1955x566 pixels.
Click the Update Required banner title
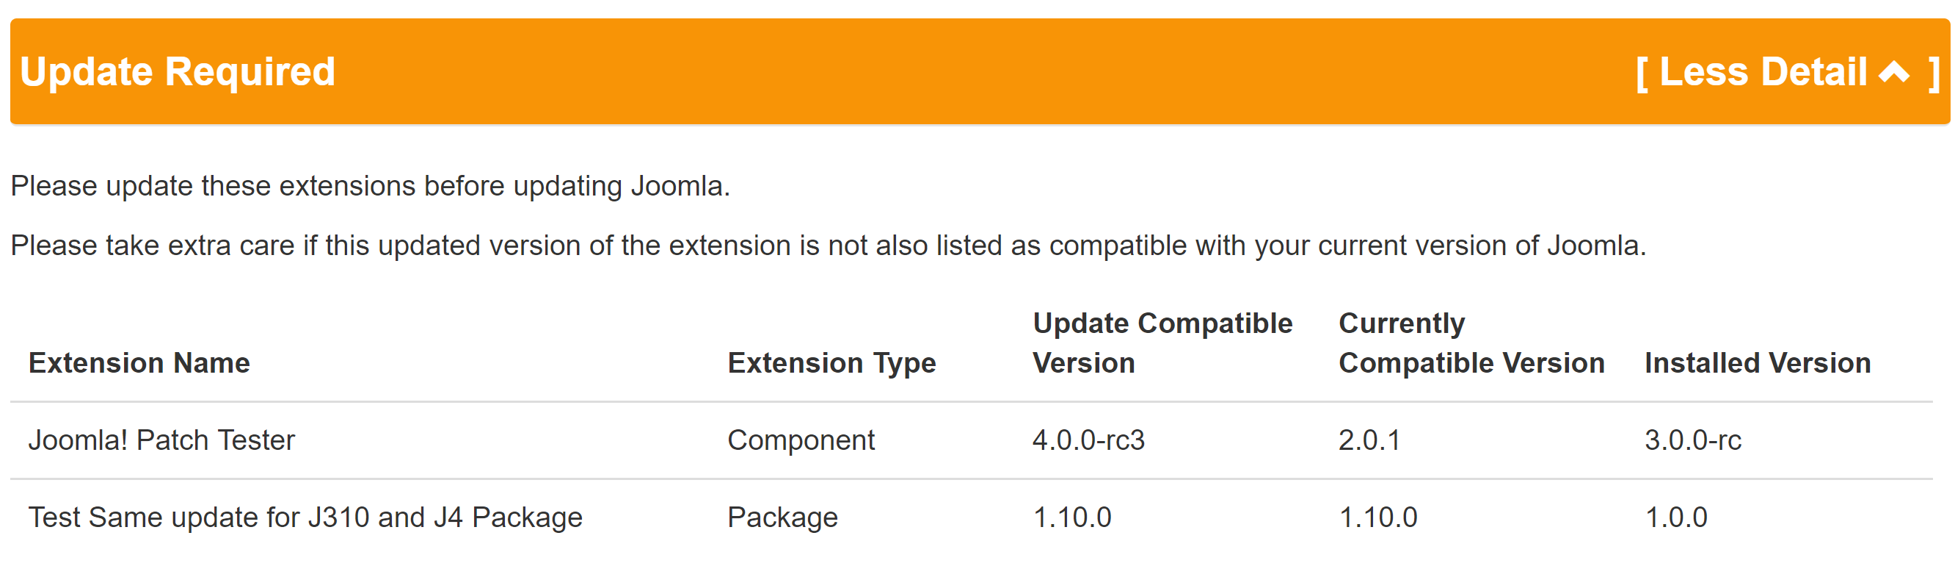(178, 72)
